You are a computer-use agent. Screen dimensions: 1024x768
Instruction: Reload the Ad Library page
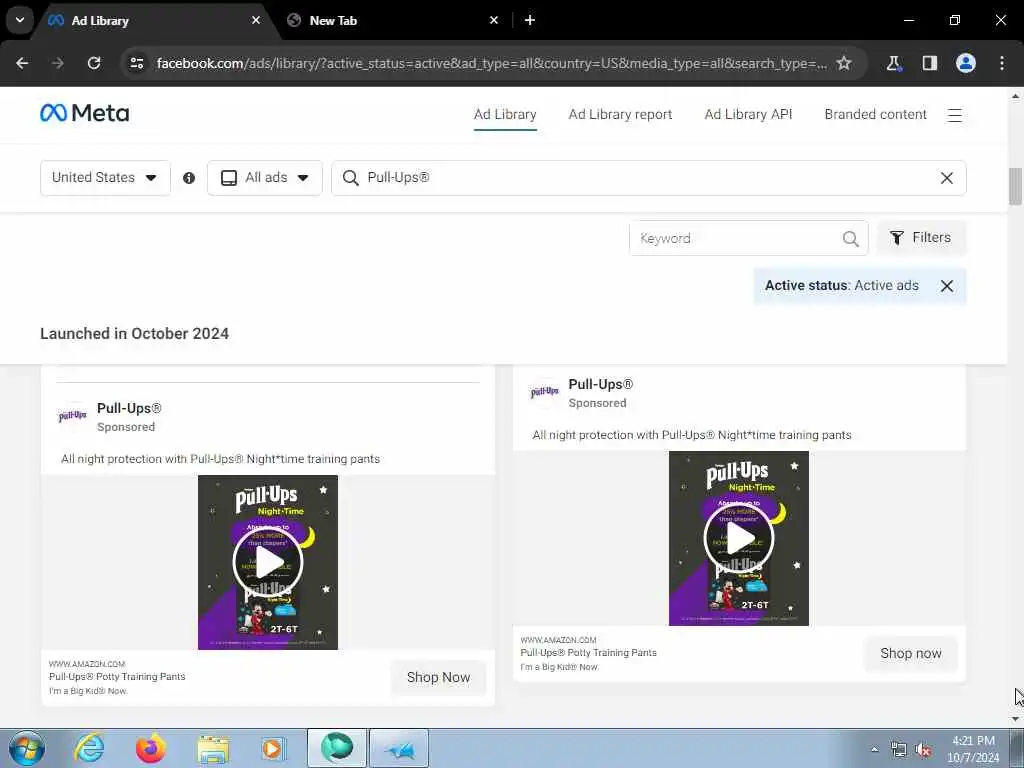(x=94, y=63)
